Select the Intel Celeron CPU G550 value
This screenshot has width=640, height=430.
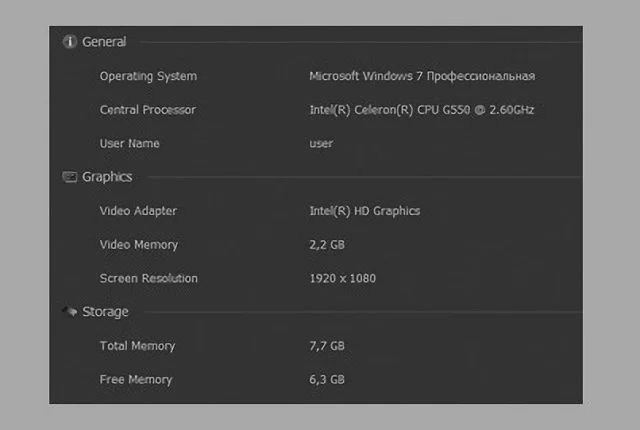point(422,110)
